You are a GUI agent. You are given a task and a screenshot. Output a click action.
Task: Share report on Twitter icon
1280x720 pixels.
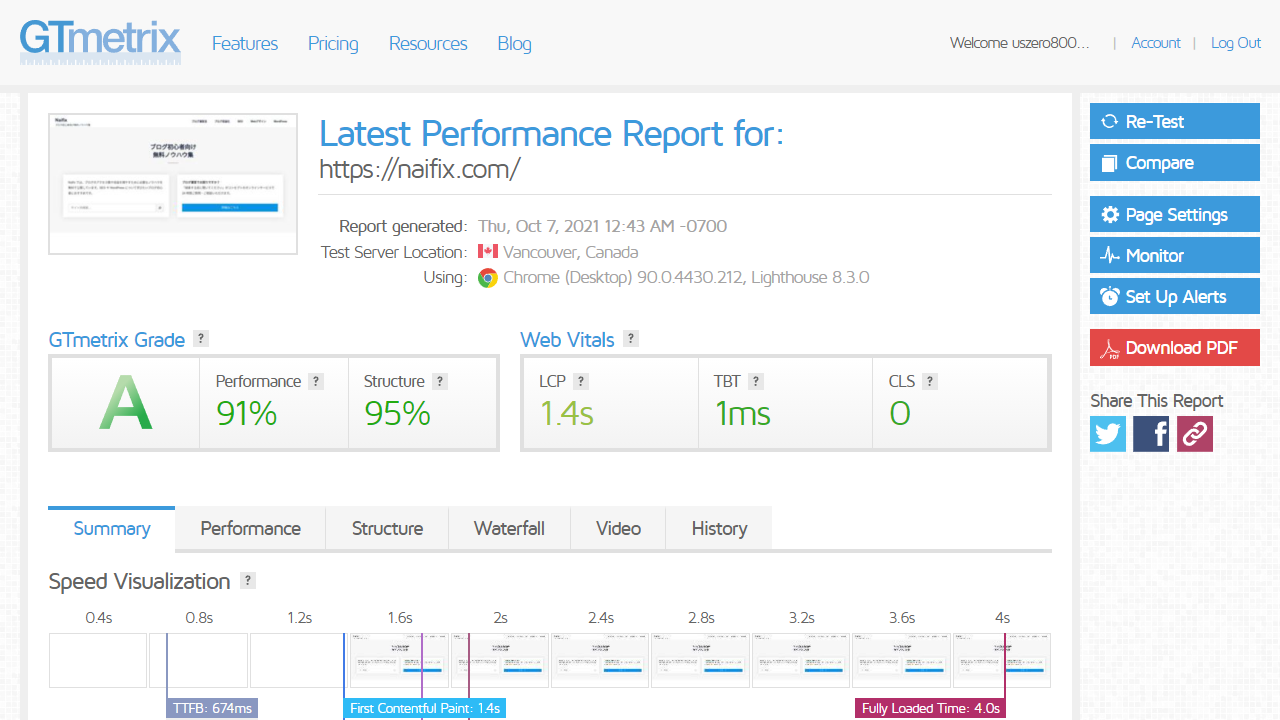tap(1108, 434)
